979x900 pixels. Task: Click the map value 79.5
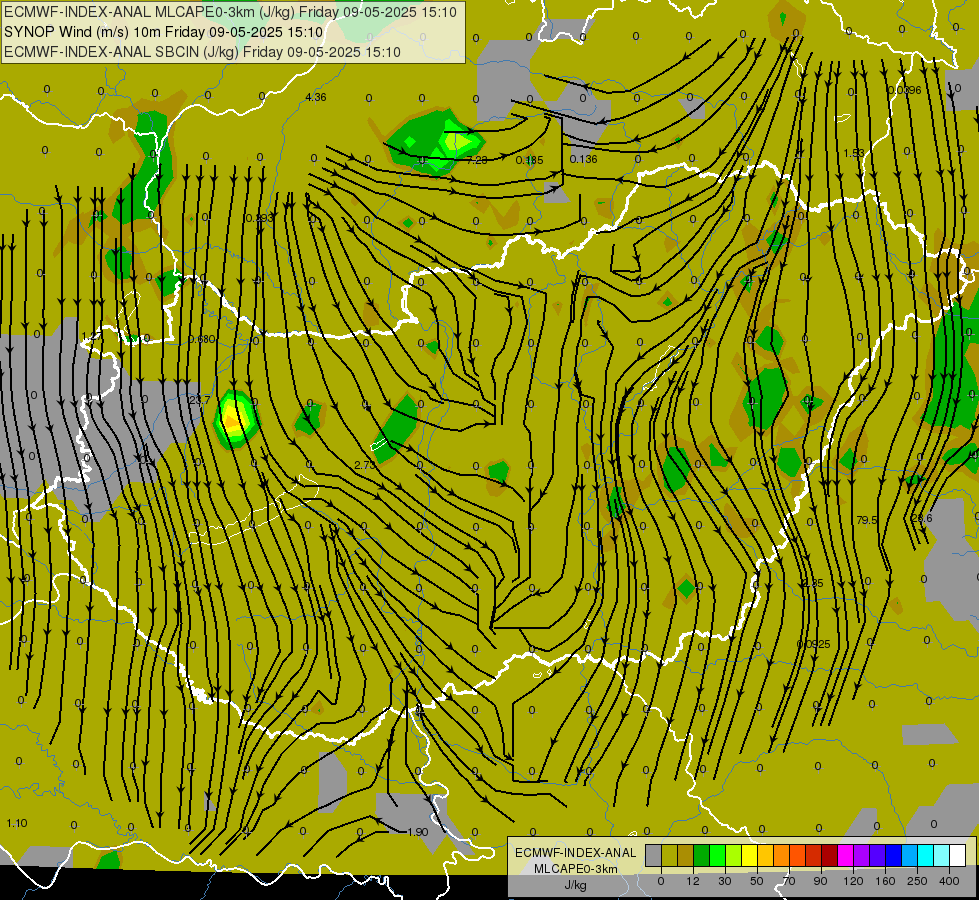point(867,520)
